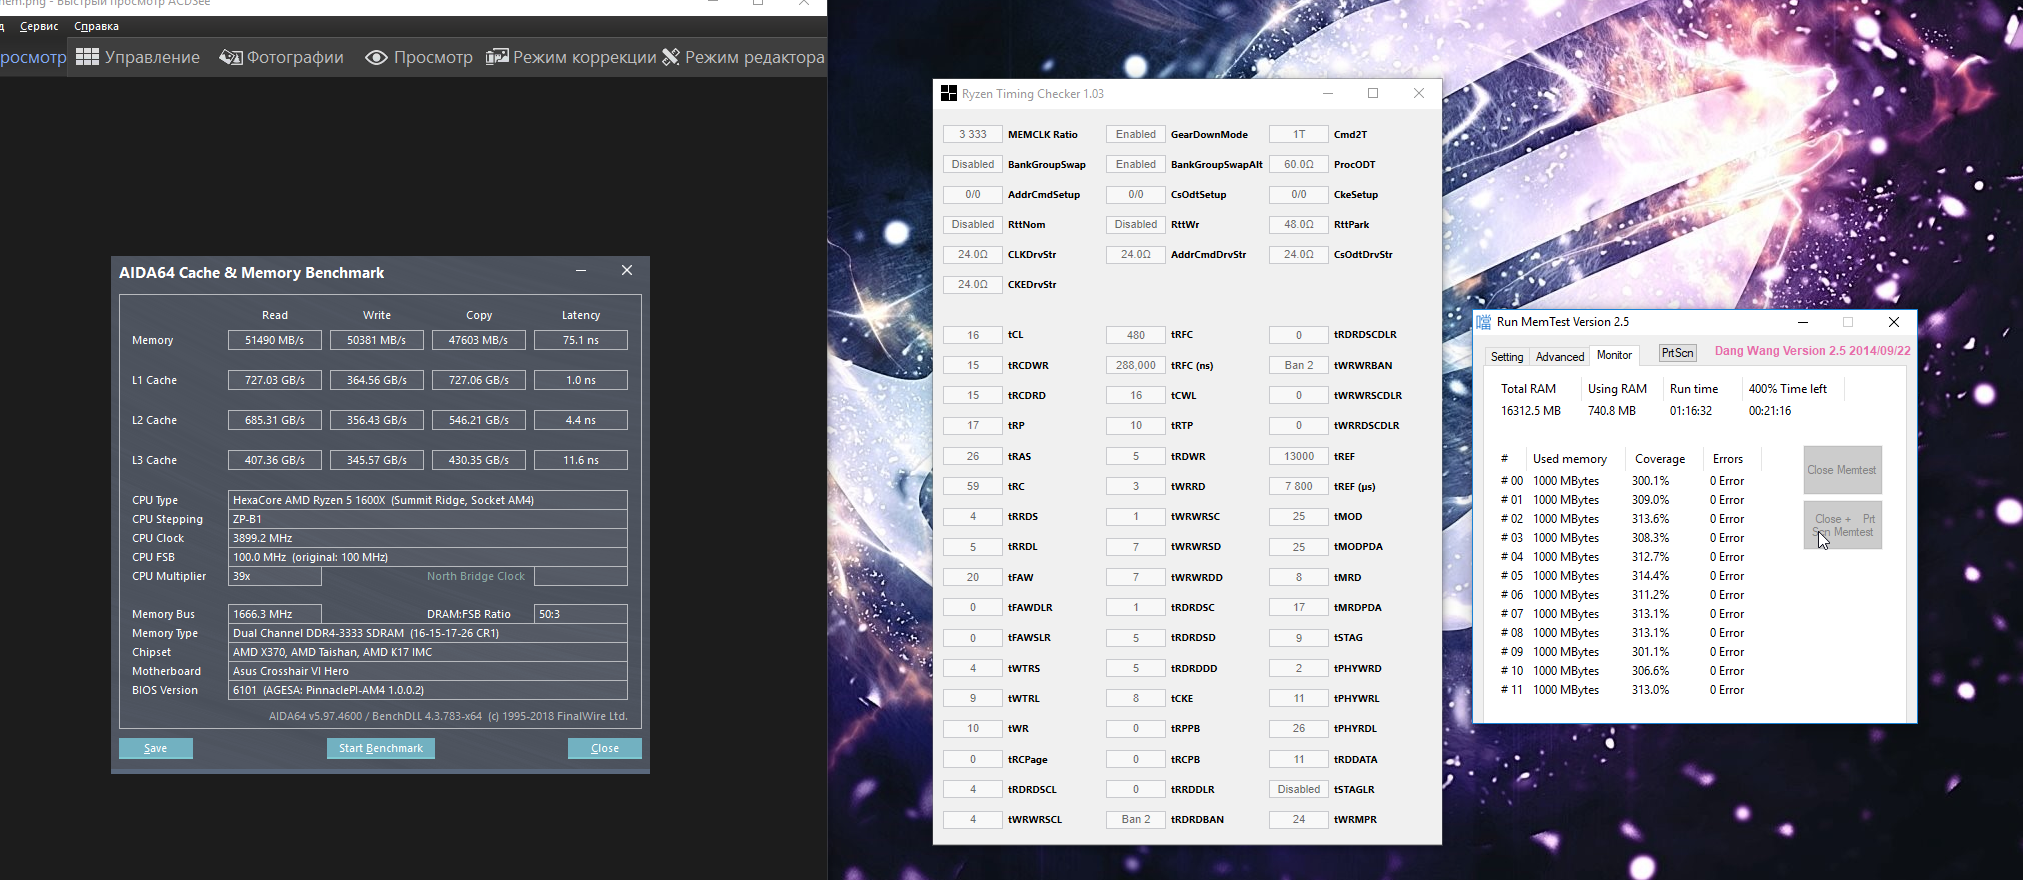Image resolution: width=2023 pixels, height=880 pixels.
Task: Click the tRAS value 26 field
Action: point(972,456)
